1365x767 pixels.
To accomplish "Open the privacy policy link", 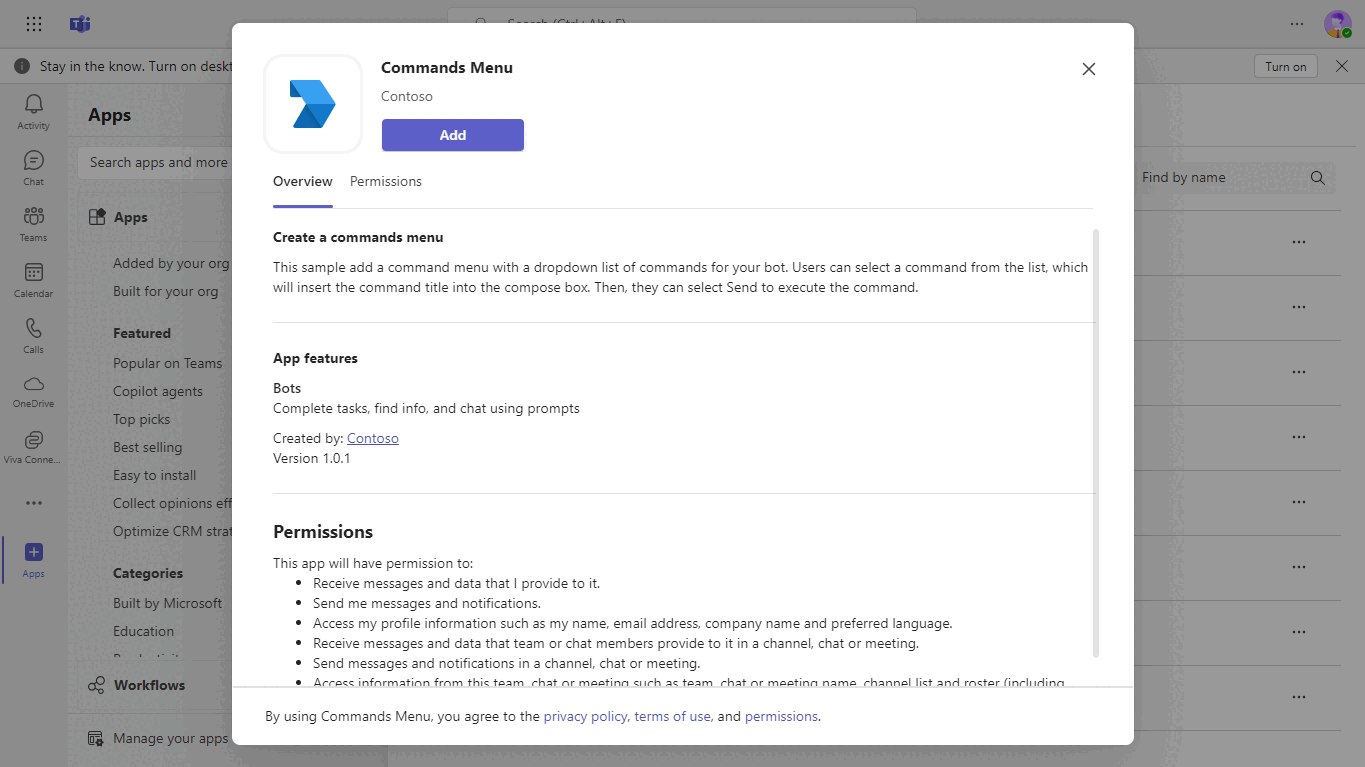I will coord(584,716).
